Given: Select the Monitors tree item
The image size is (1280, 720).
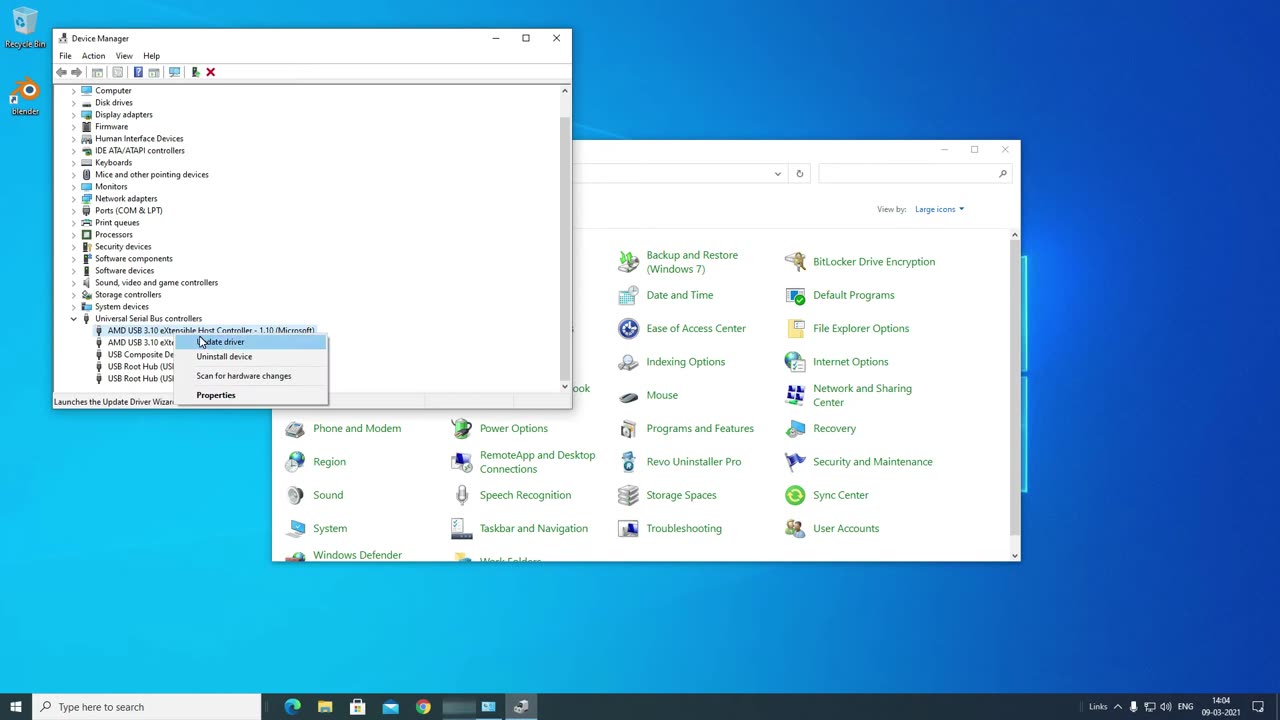Looking at the screenshot, I should (111, 186).
